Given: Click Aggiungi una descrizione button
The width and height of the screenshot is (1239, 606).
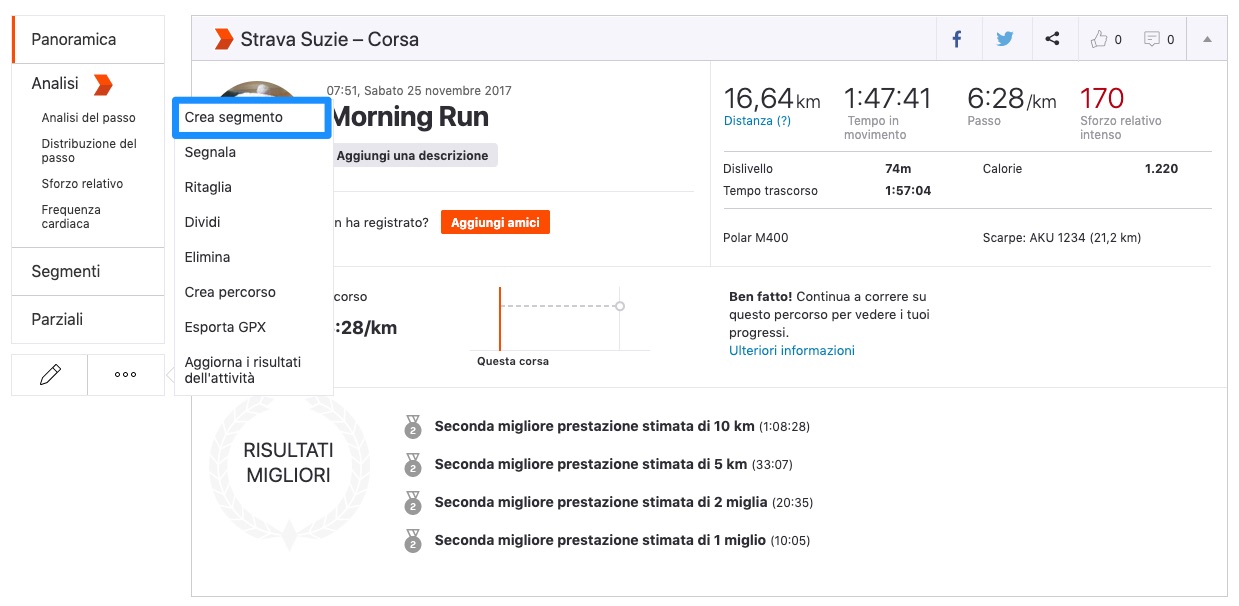Looking at the screenshot, I should click(x=412, y=155).
